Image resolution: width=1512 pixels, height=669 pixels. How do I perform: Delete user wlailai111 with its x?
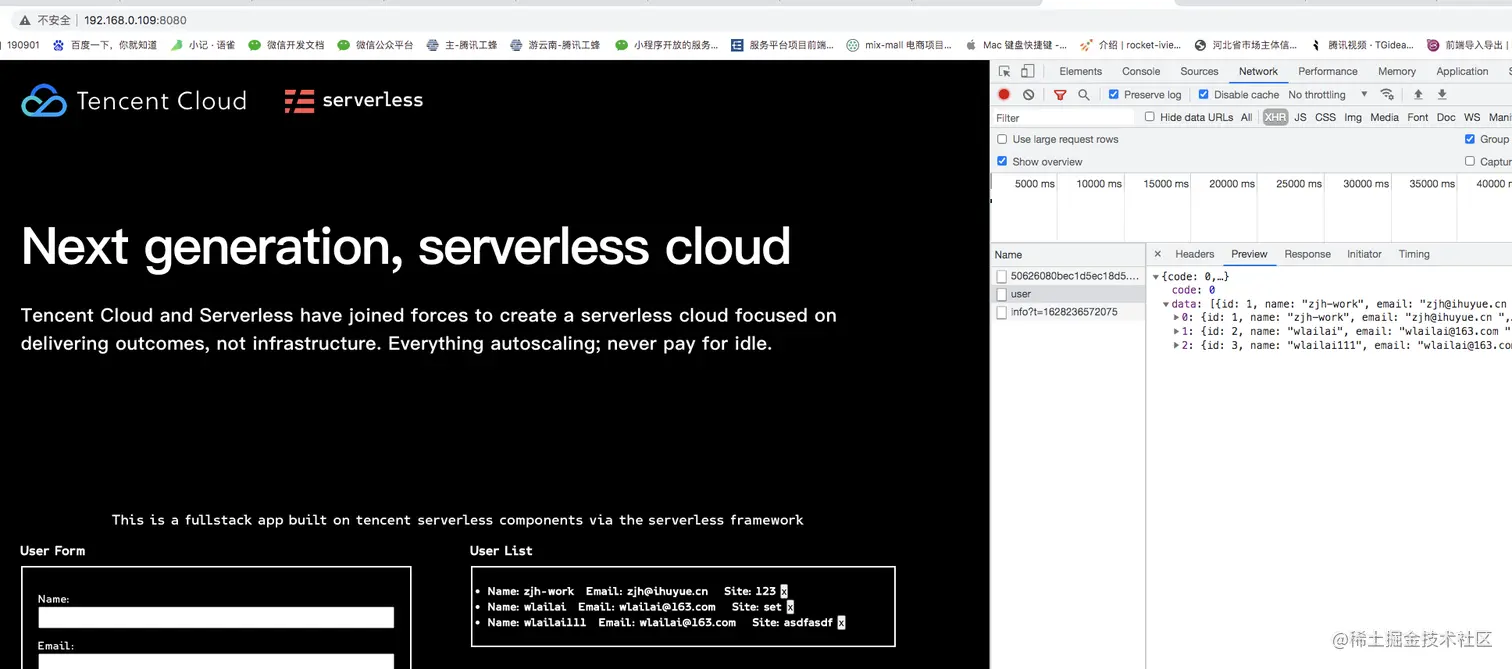pyautogui.click(x=841, y=622)
